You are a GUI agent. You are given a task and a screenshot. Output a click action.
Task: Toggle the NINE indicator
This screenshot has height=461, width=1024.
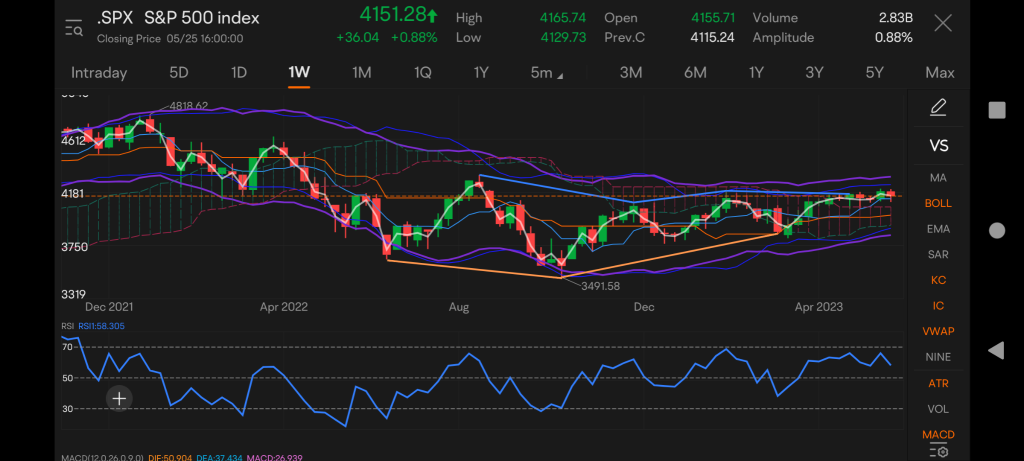tap(938, 357)
